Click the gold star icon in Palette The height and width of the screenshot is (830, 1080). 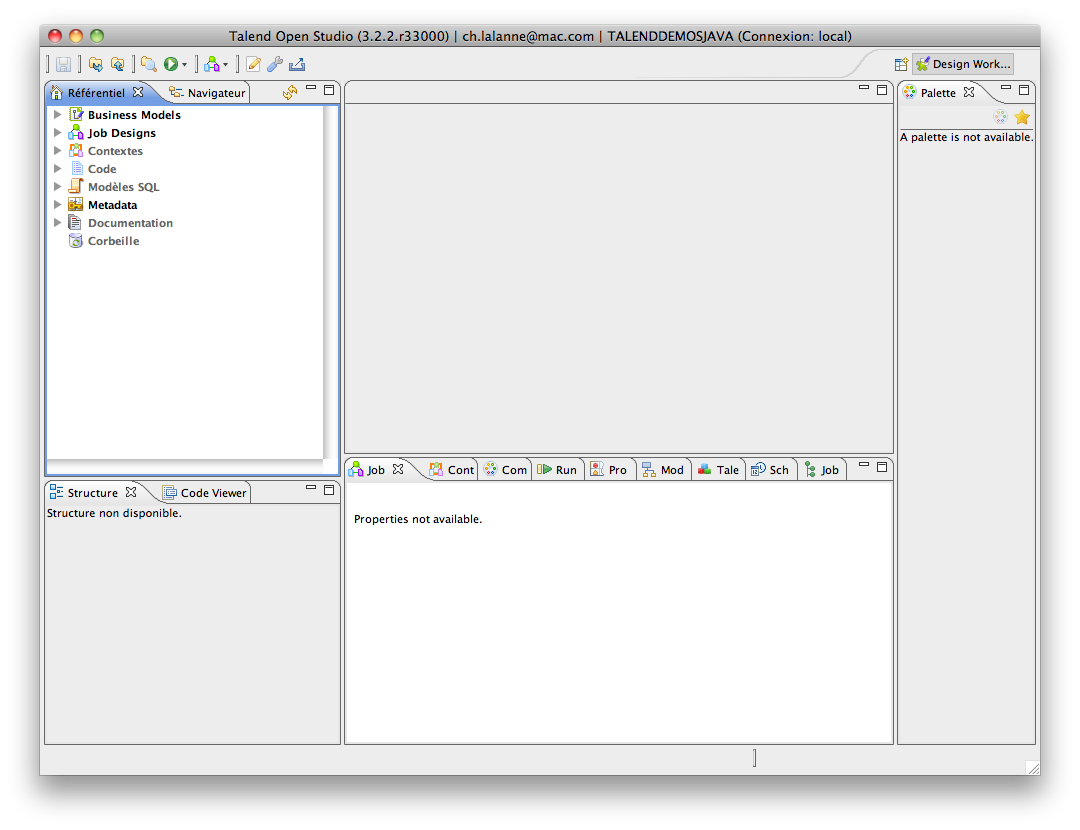pyautogui.click(x=1022, y=117)
